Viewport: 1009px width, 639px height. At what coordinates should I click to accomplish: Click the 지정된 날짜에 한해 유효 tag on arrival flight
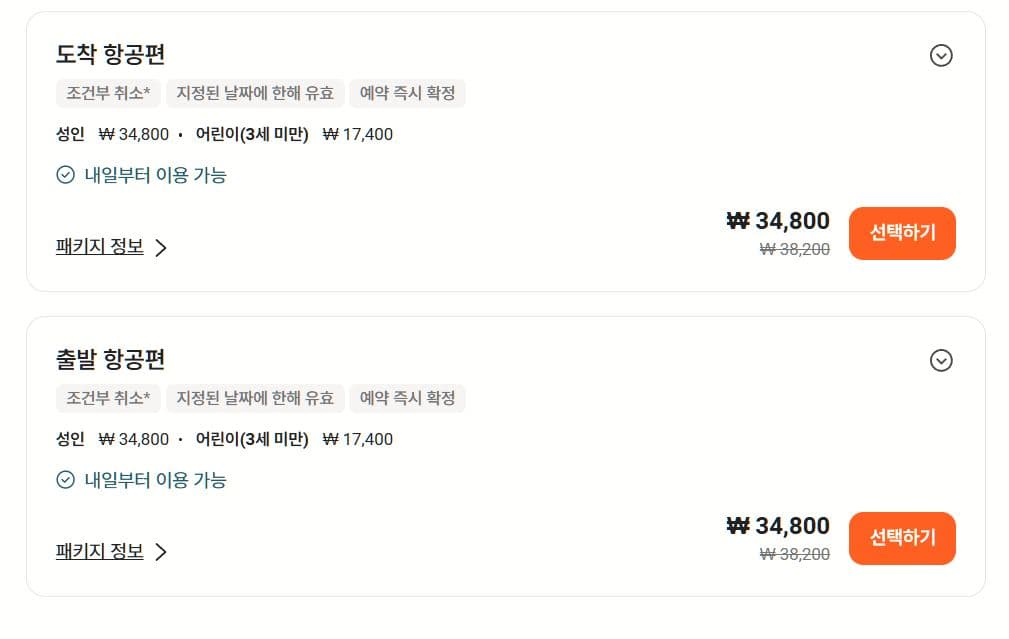click(x=256, y=93)
